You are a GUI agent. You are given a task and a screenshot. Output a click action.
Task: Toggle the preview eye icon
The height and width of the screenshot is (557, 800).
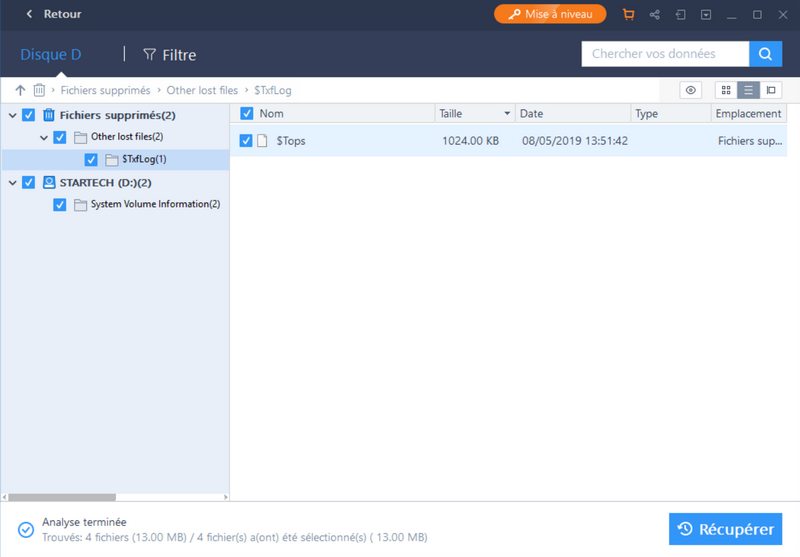[691, 90]
